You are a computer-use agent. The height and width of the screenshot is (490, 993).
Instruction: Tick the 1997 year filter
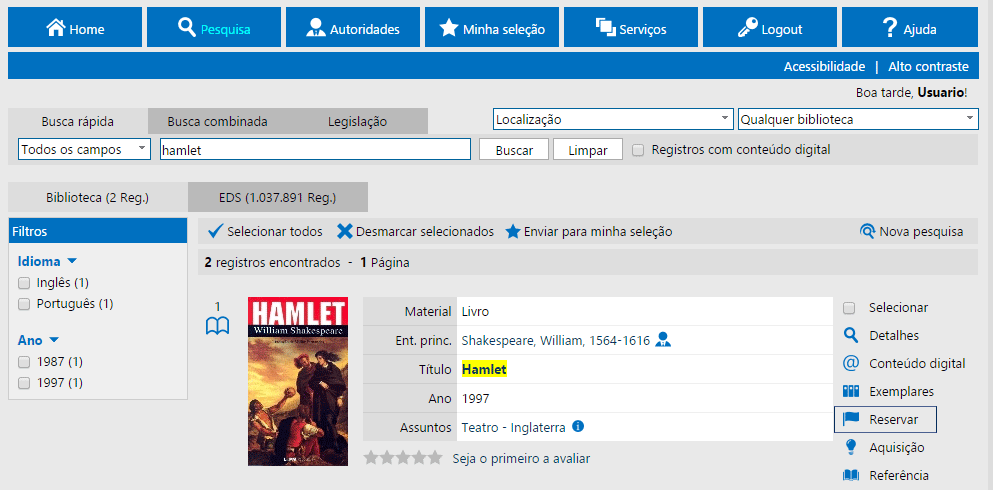pos(24,383)
